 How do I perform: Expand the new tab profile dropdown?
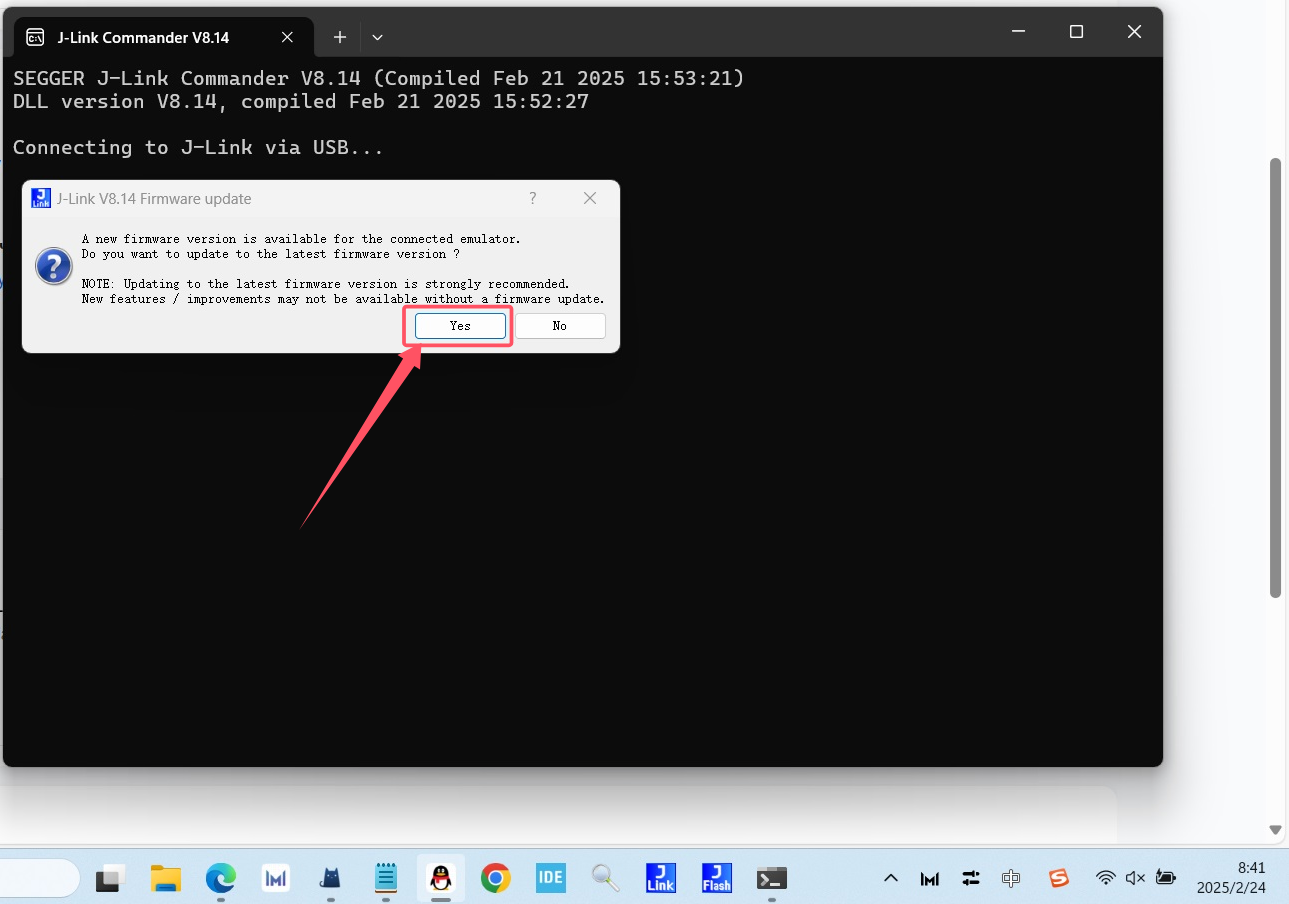[377, 37]
